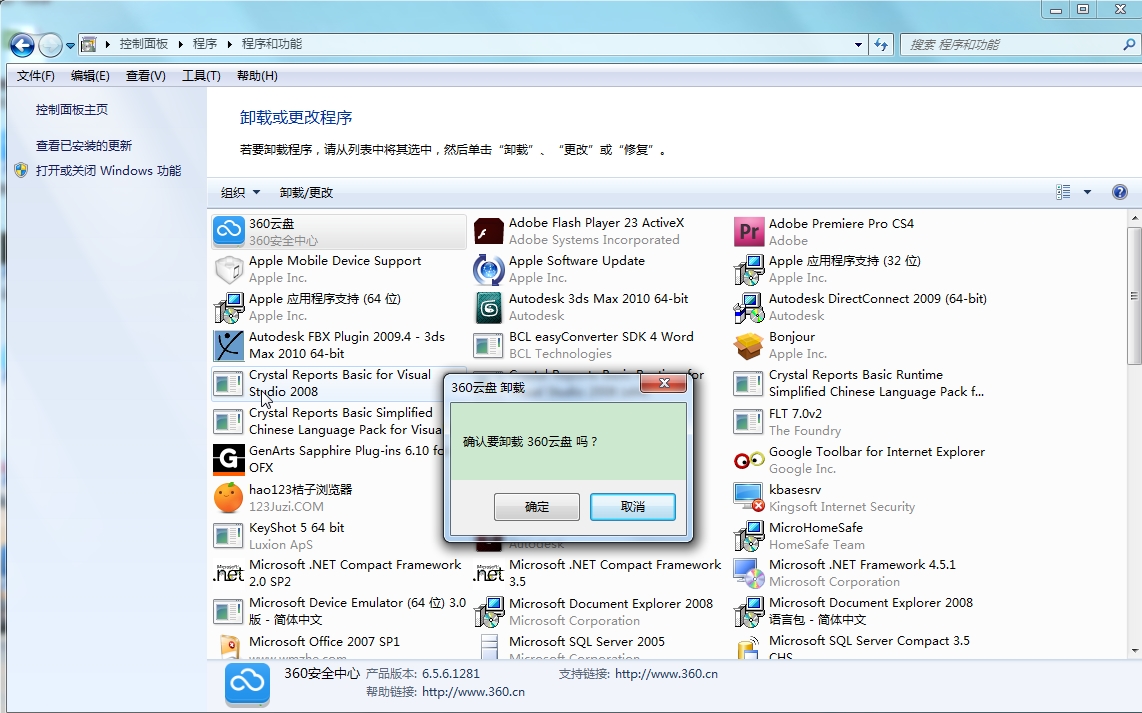
Task: Select Crystal Reports Basic Simplified Chinese Language Pack
Action: tap(328, 421)
